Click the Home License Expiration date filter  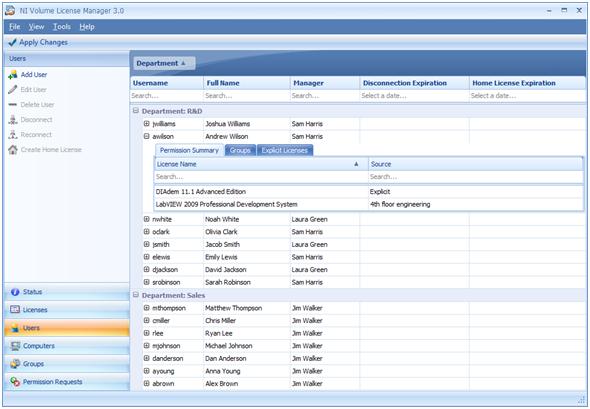(527, 96)
